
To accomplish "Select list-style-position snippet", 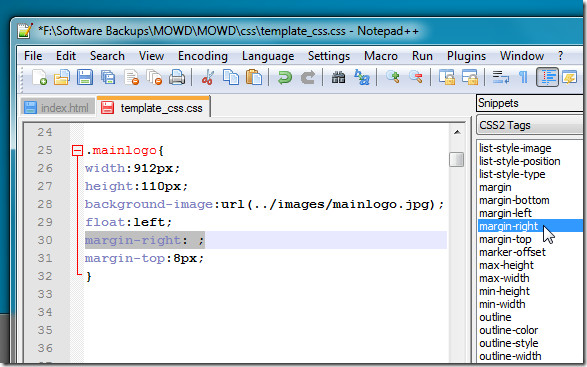I will 520,161.
